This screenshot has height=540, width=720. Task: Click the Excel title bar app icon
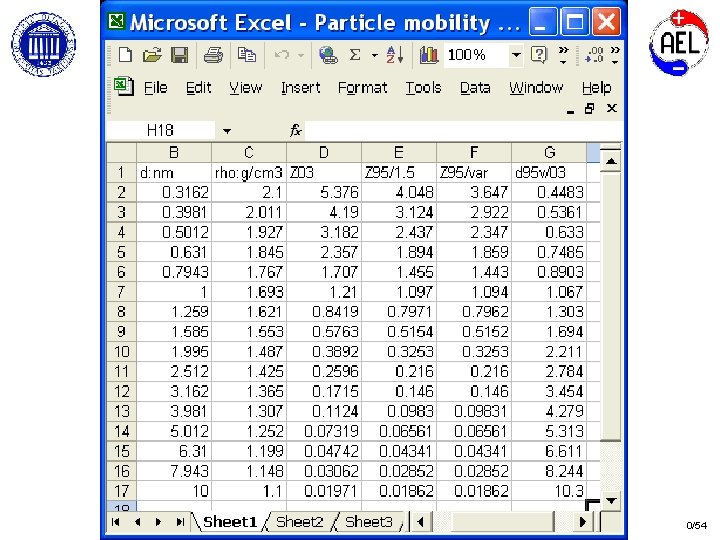pos(117,21)
